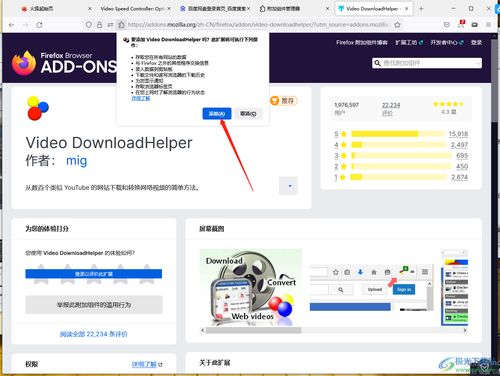Viewport: 500px width, 376px height.
Task: Go back with the browser back arrow
Action: pos(11,25)
